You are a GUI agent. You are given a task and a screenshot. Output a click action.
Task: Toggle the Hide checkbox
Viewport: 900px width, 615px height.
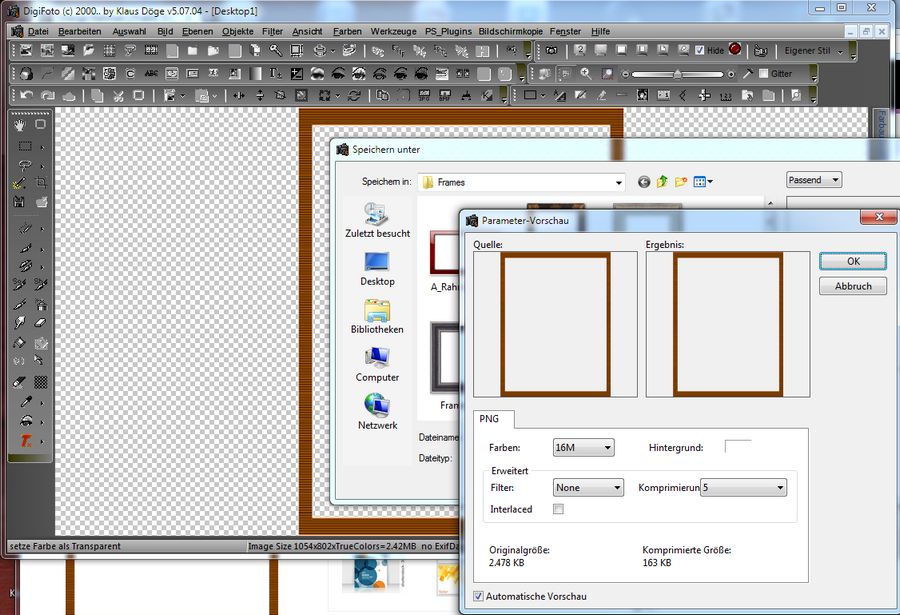700,50
